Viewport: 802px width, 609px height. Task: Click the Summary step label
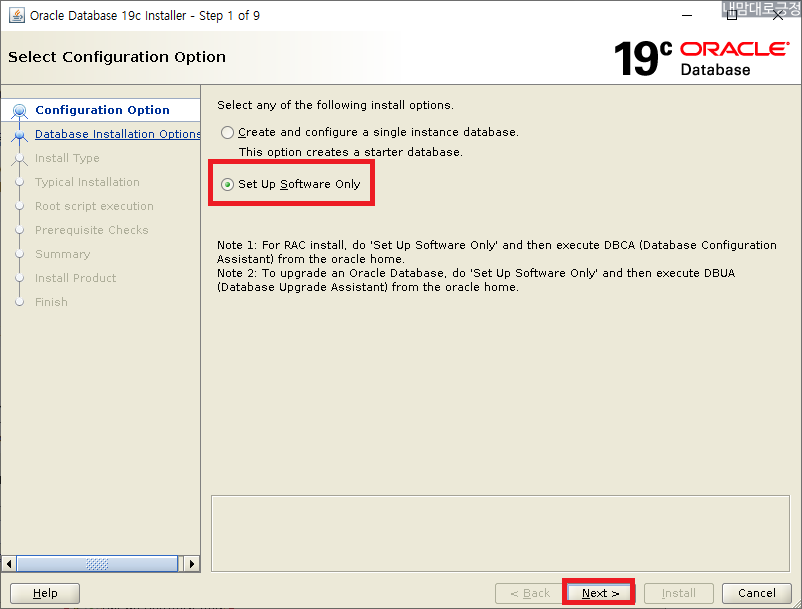tap(62, 254)
